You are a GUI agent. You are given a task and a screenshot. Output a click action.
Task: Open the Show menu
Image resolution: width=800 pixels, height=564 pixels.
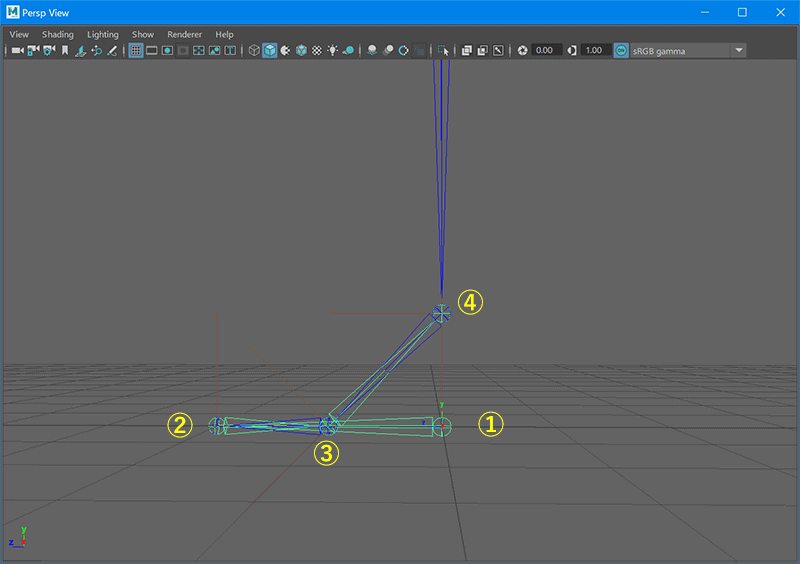(143, 34)
